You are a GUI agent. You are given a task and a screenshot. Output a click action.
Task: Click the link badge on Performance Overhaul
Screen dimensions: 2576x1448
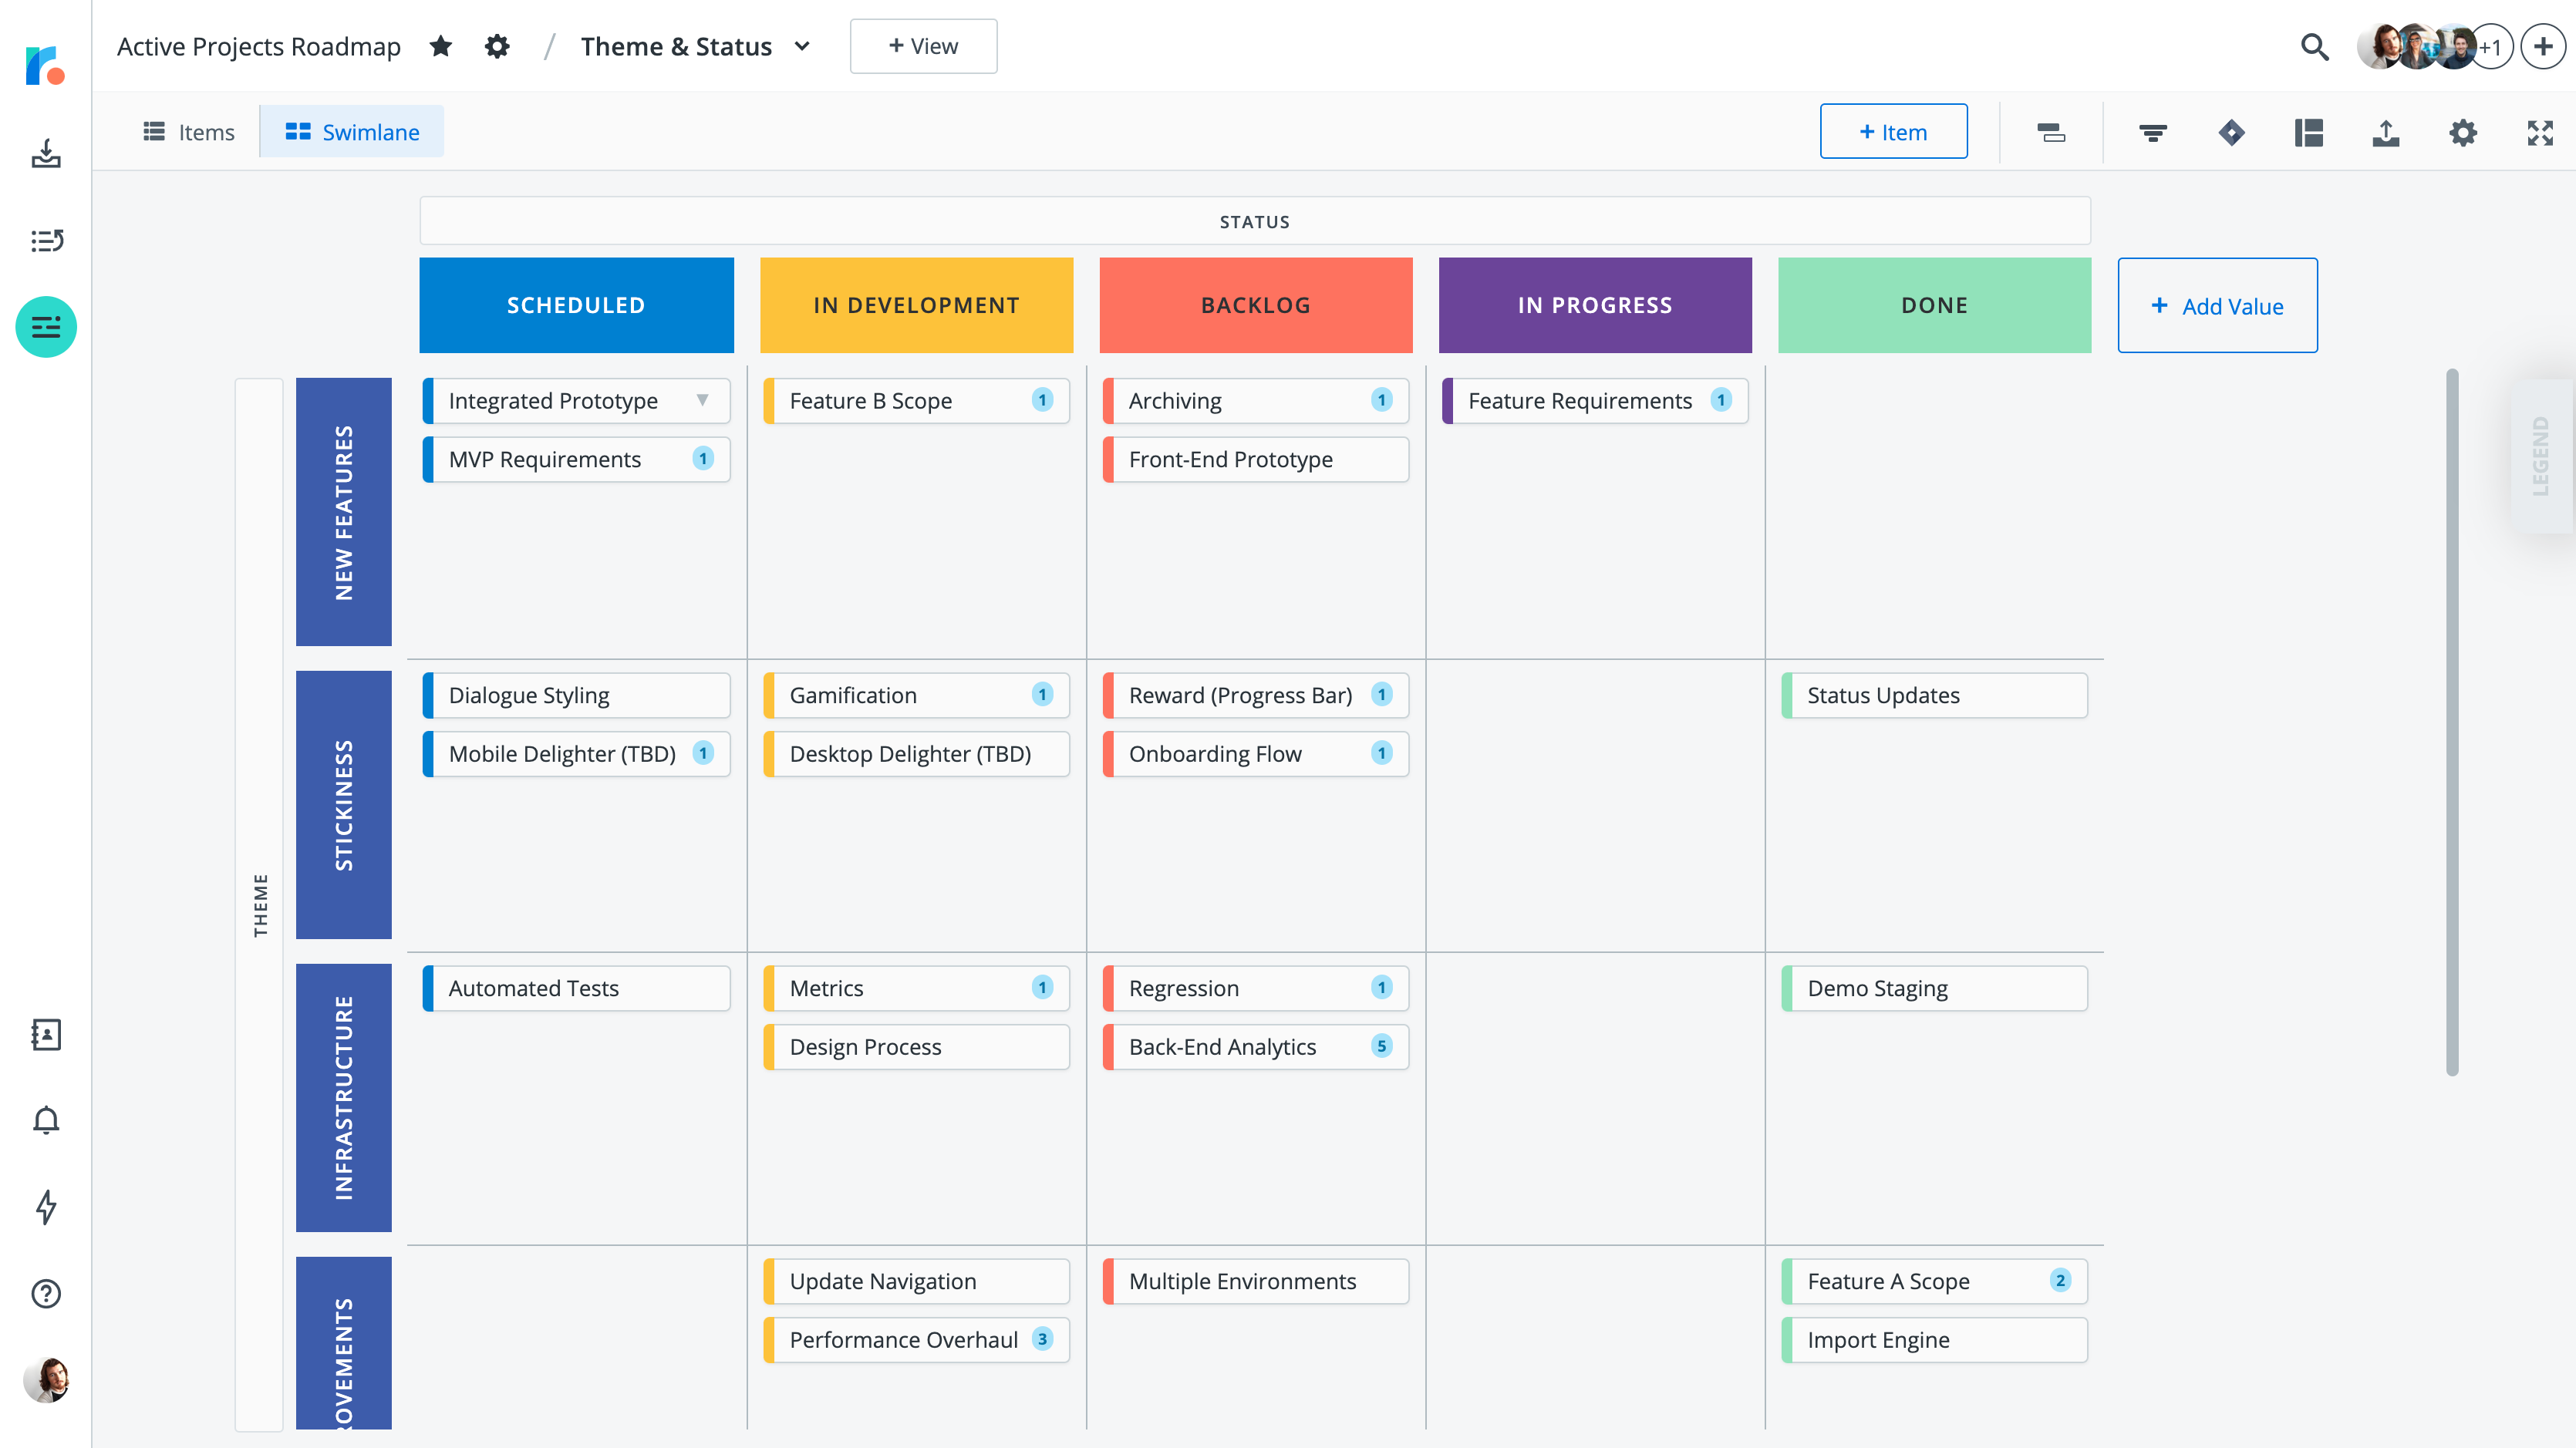click(x=1042, y=1339)
